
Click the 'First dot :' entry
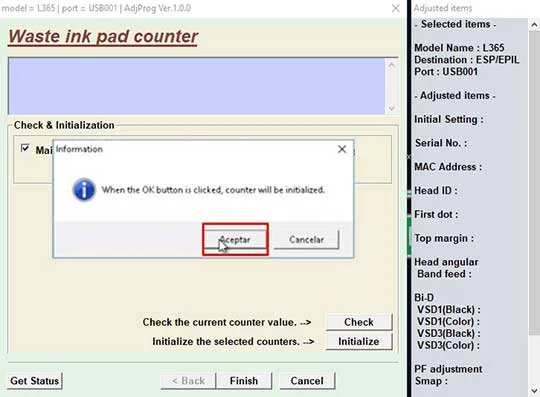(436, 215)
